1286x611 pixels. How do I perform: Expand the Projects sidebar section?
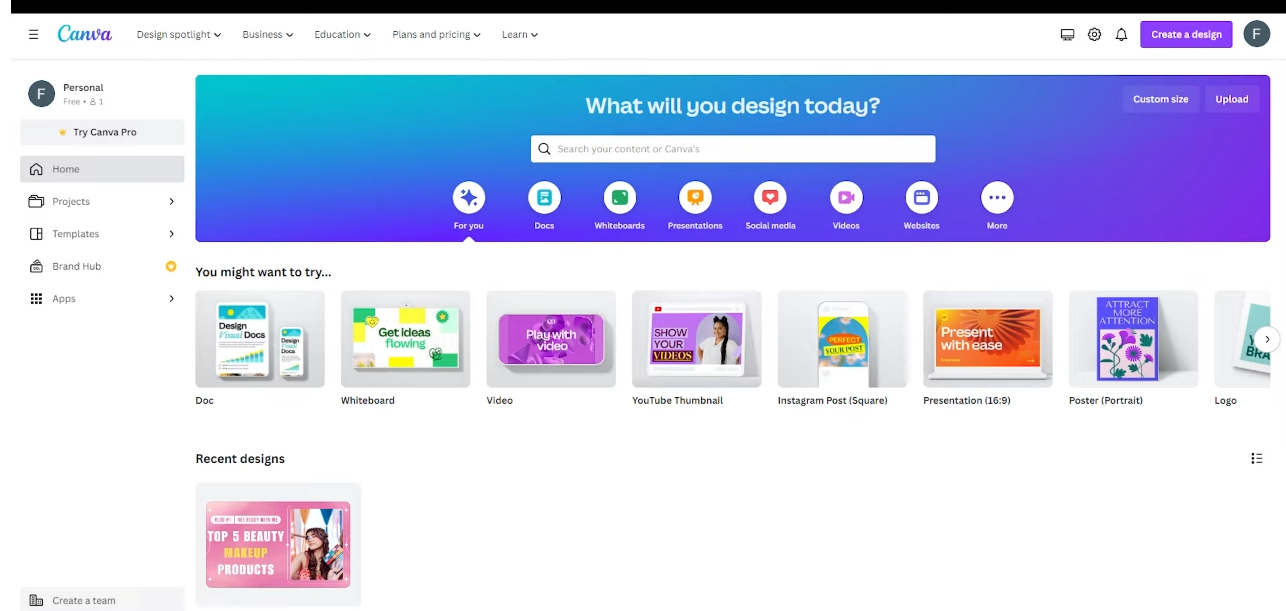[x=171, y=201]
